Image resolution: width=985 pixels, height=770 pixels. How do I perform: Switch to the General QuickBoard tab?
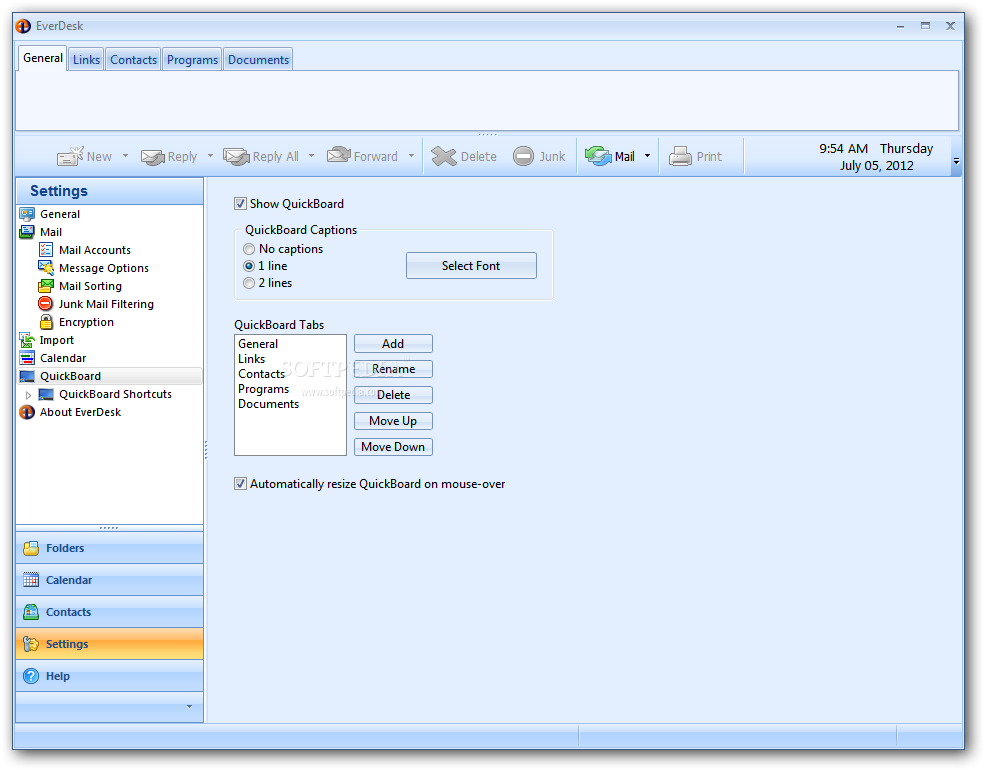[43, 58]
